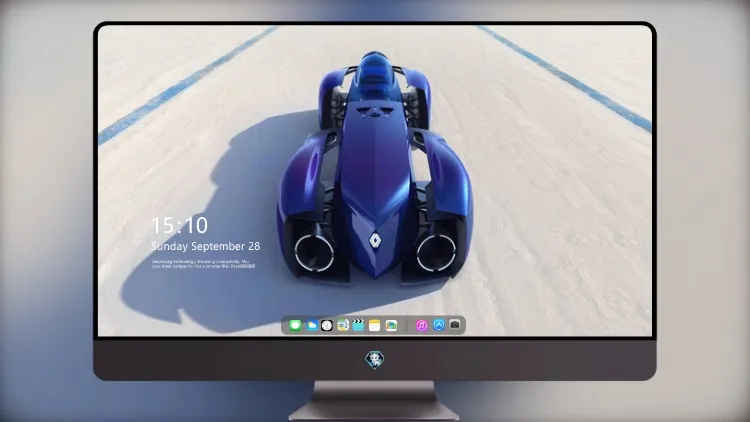Open the green Messages app in dock
This screenshot has height=422, width=750.
[x=295, y=326]
